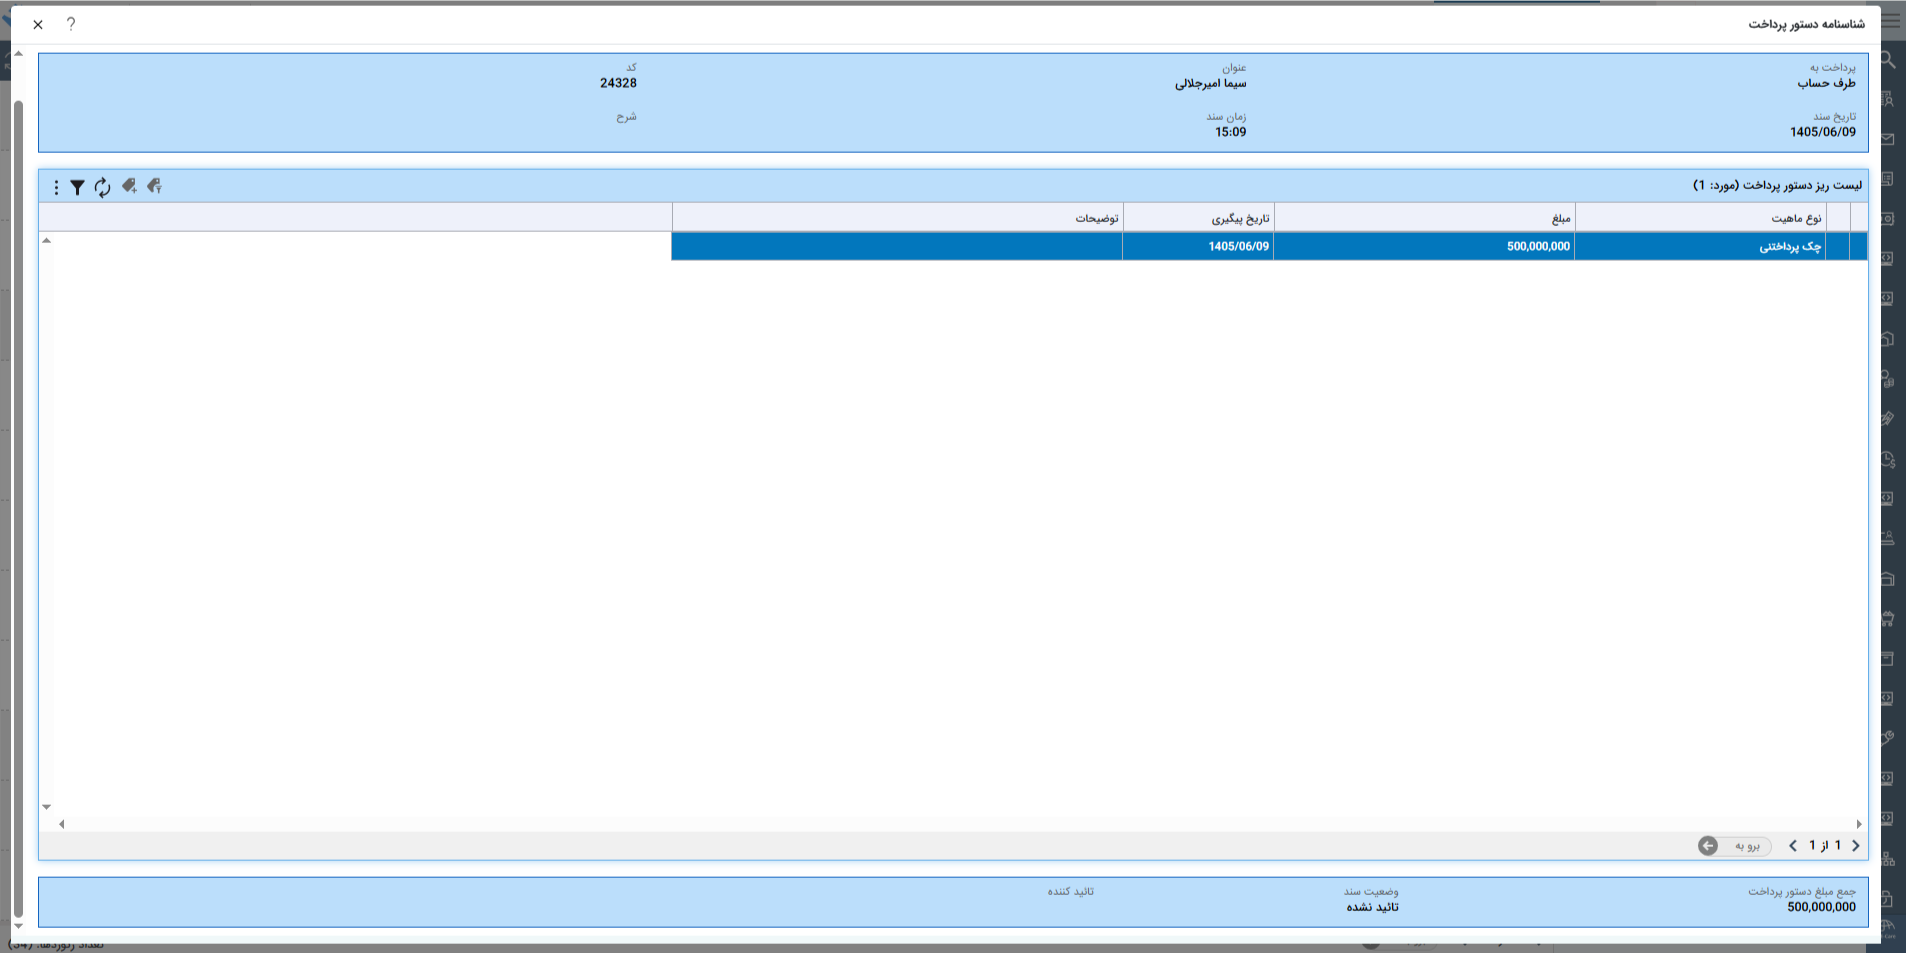Click the document time 15:09
The height and width of the screenshot is (953, 1906).
click(1230, 132)
